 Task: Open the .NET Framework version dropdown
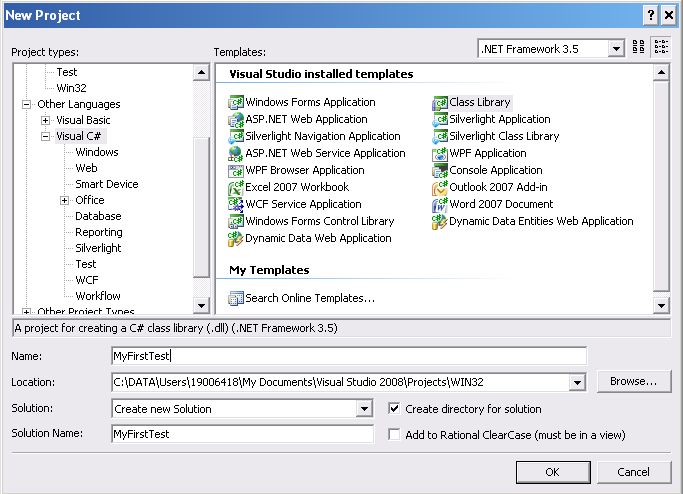[x=616, y=49]
